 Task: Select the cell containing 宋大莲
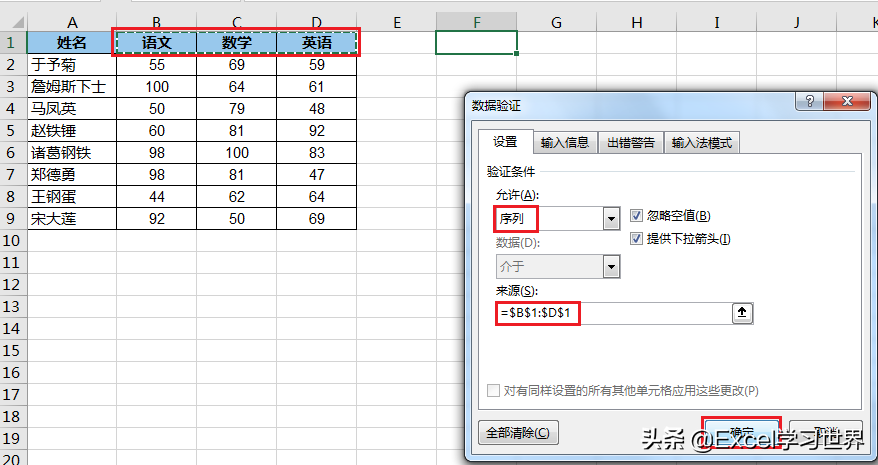coord(72,218)
